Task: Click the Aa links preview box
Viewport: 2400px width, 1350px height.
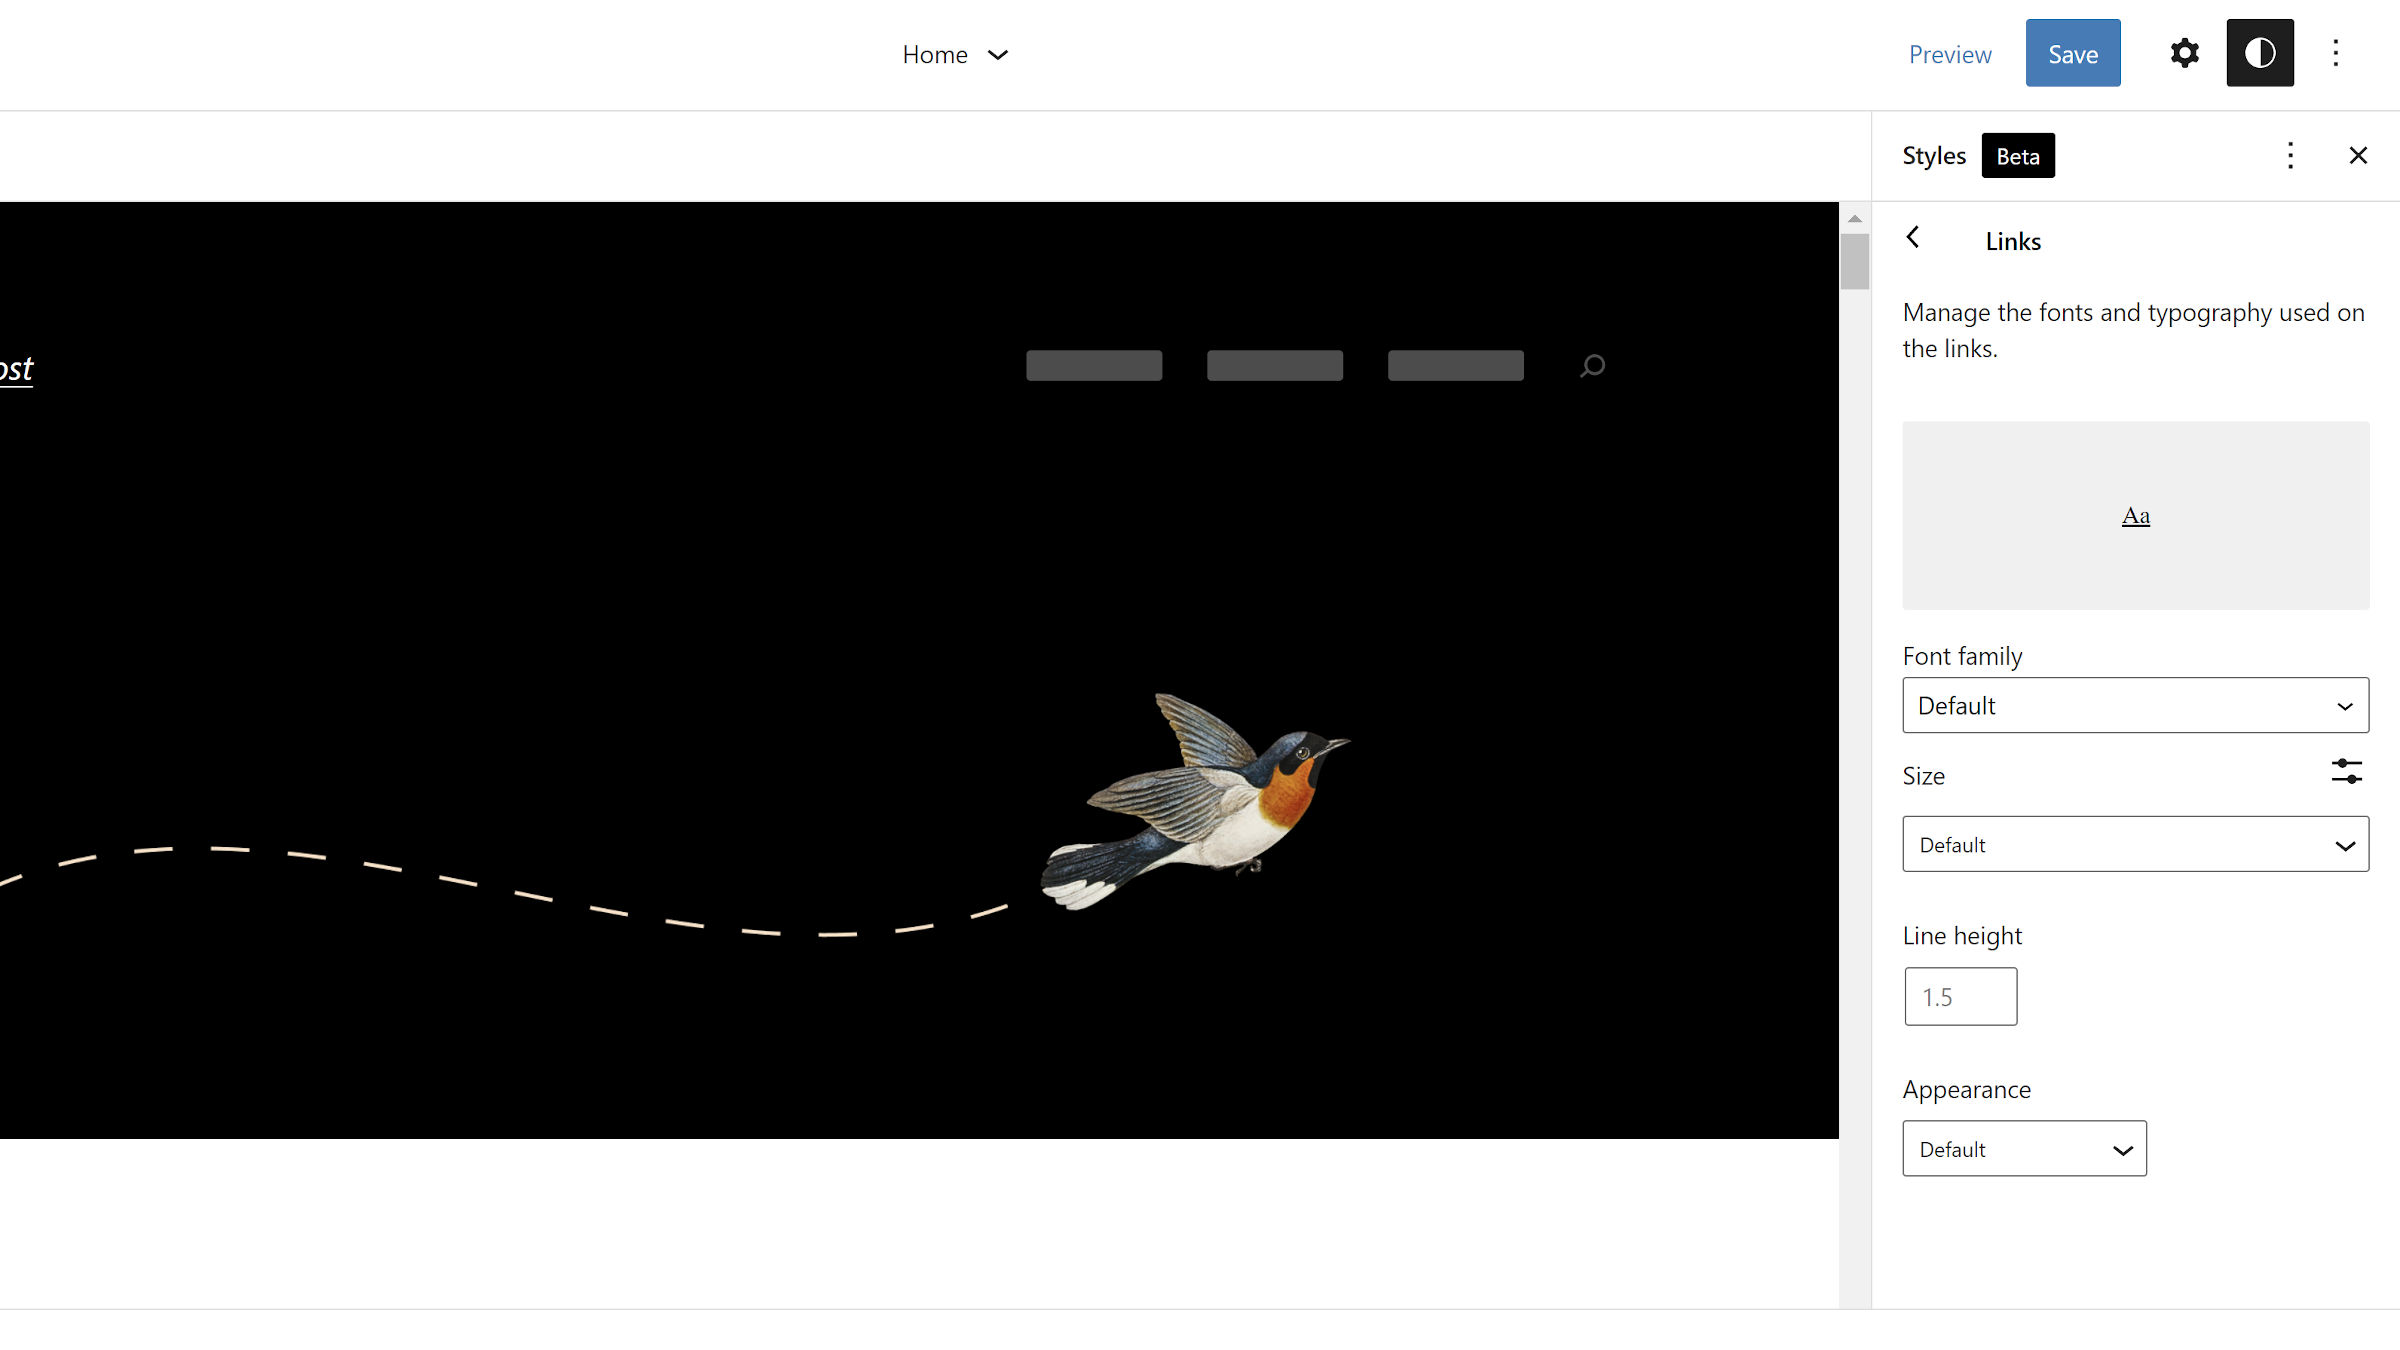Action: click(2135, 515)
